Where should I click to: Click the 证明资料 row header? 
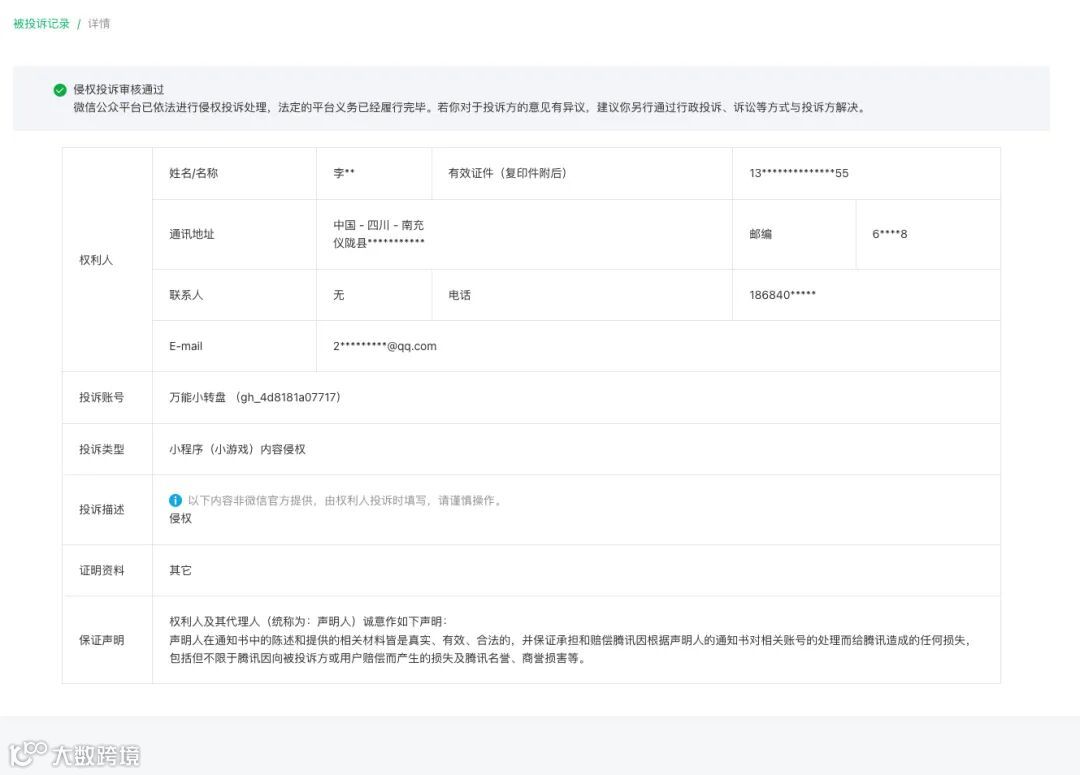click(x=107, y=570)
